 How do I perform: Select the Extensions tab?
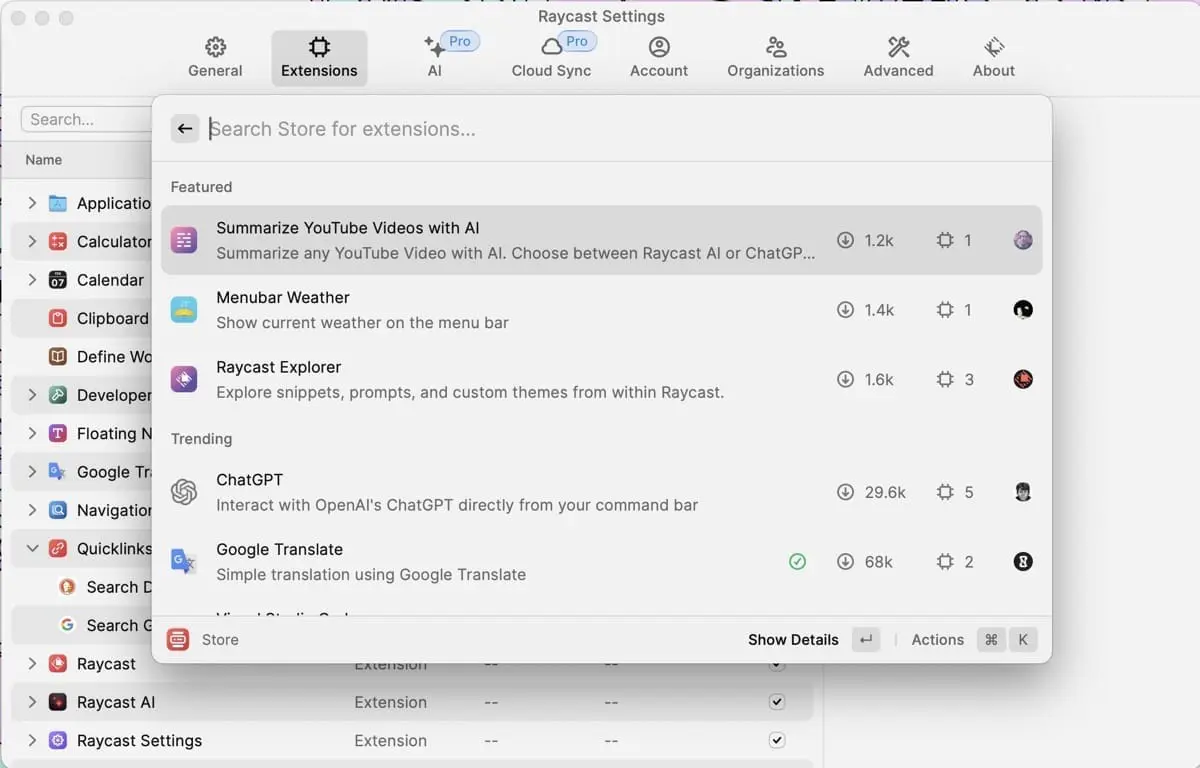click(319, 58)
